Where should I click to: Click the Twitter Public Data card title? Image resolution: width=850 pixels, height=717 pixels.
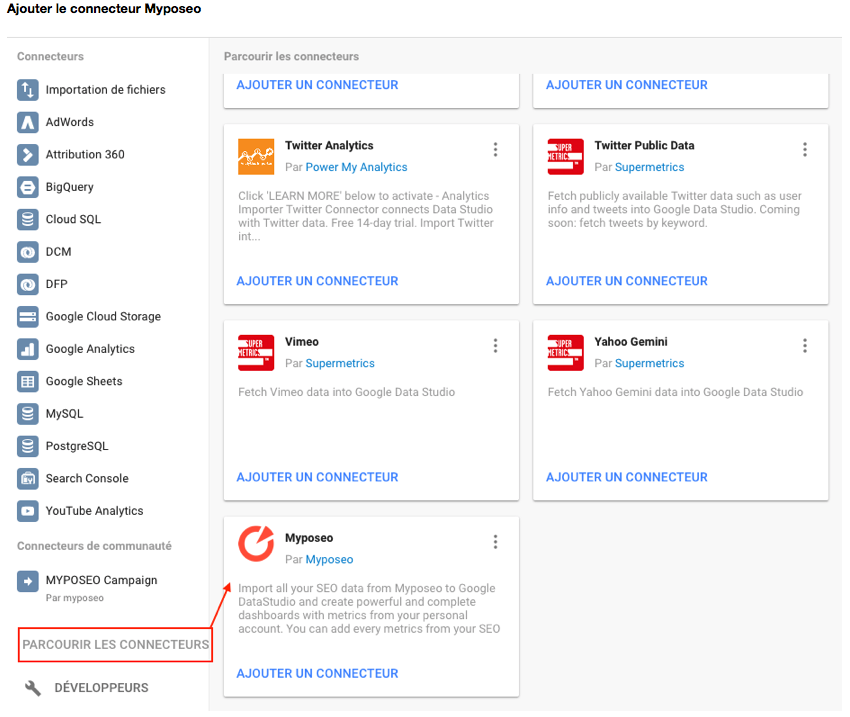(645, 146)
